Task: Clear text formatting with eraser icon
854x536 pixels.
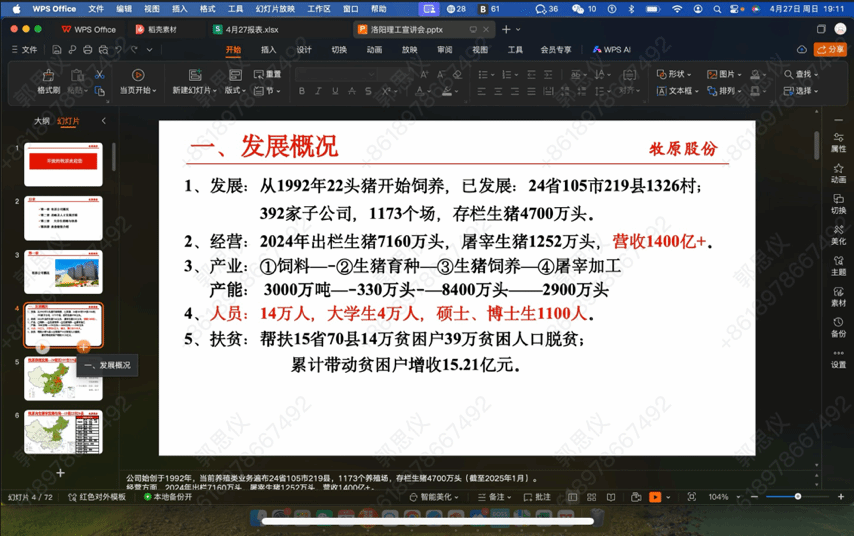Action: tap(457, 74)
